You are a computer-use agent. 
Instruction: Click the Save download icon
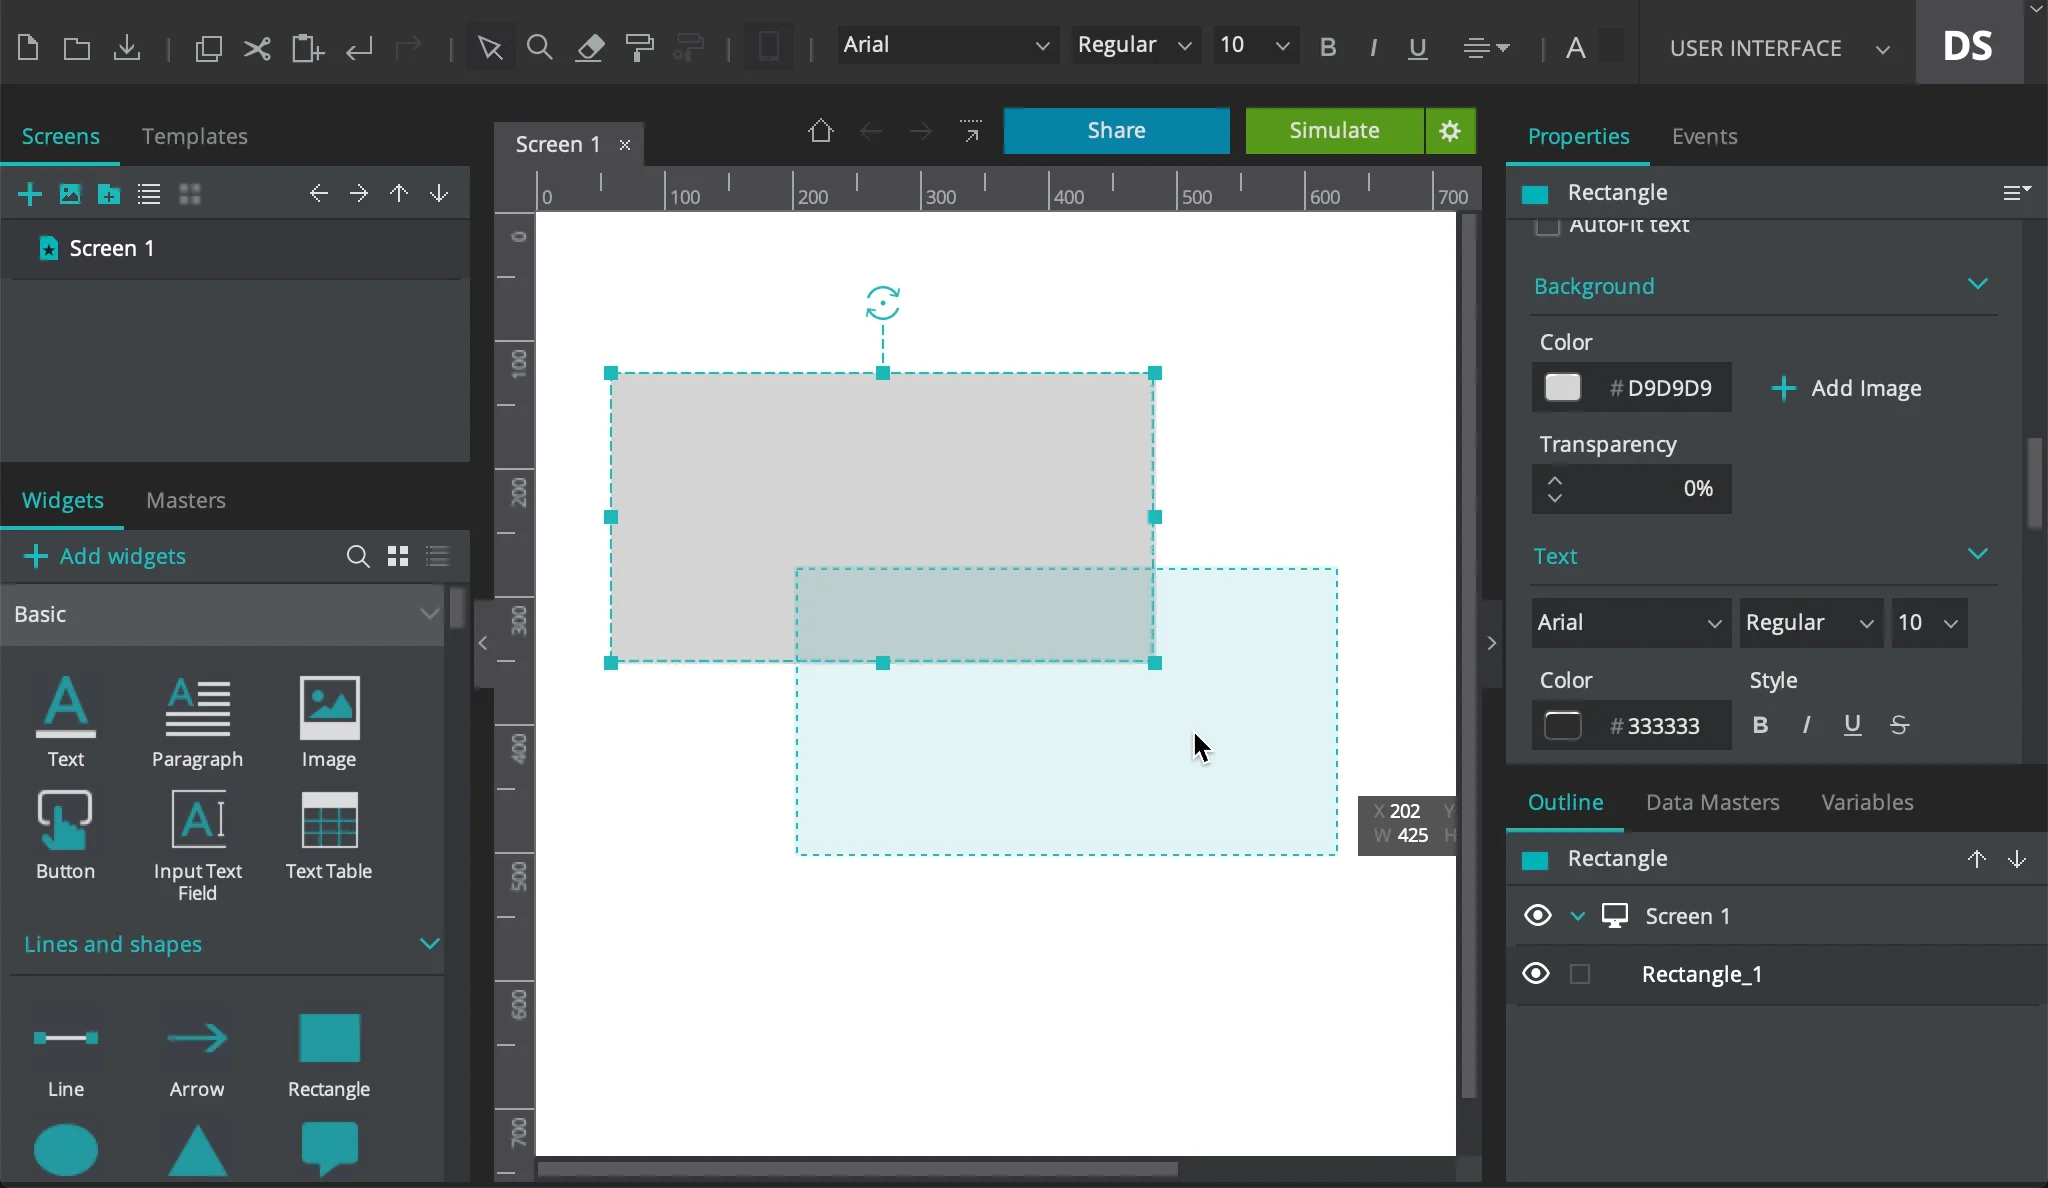click(127, 48)
